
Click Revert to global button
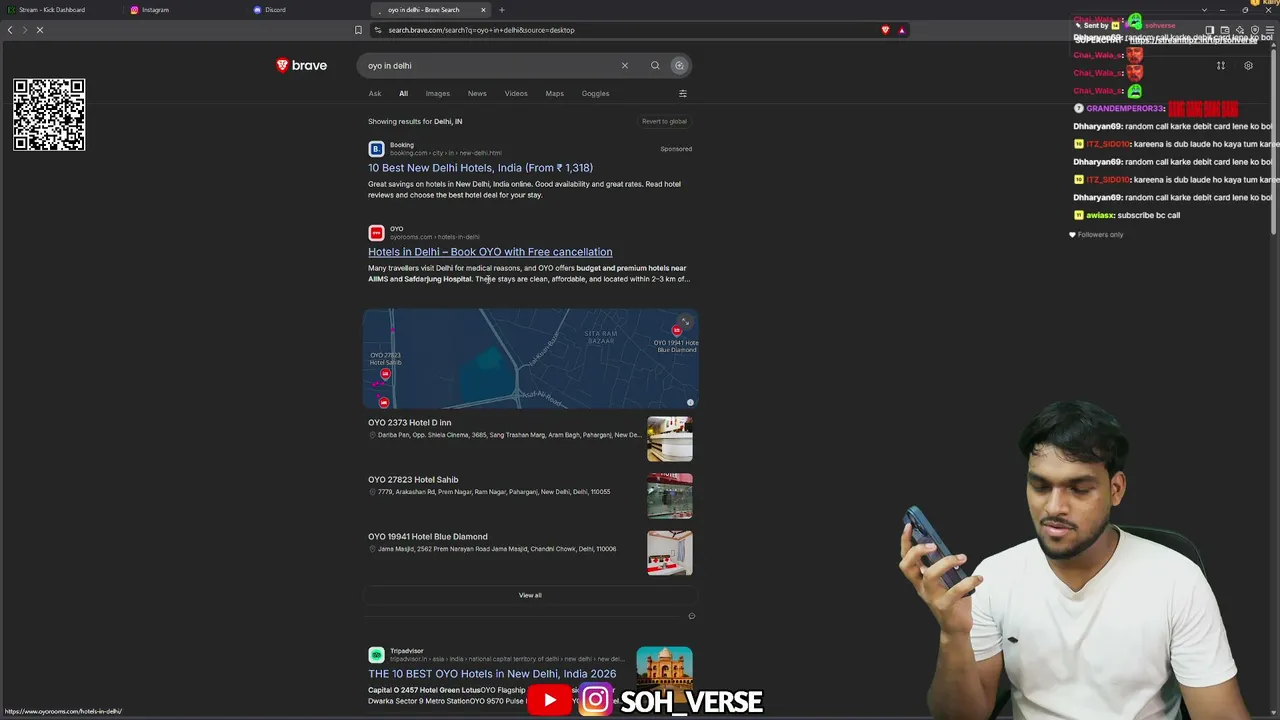point(664,122)
